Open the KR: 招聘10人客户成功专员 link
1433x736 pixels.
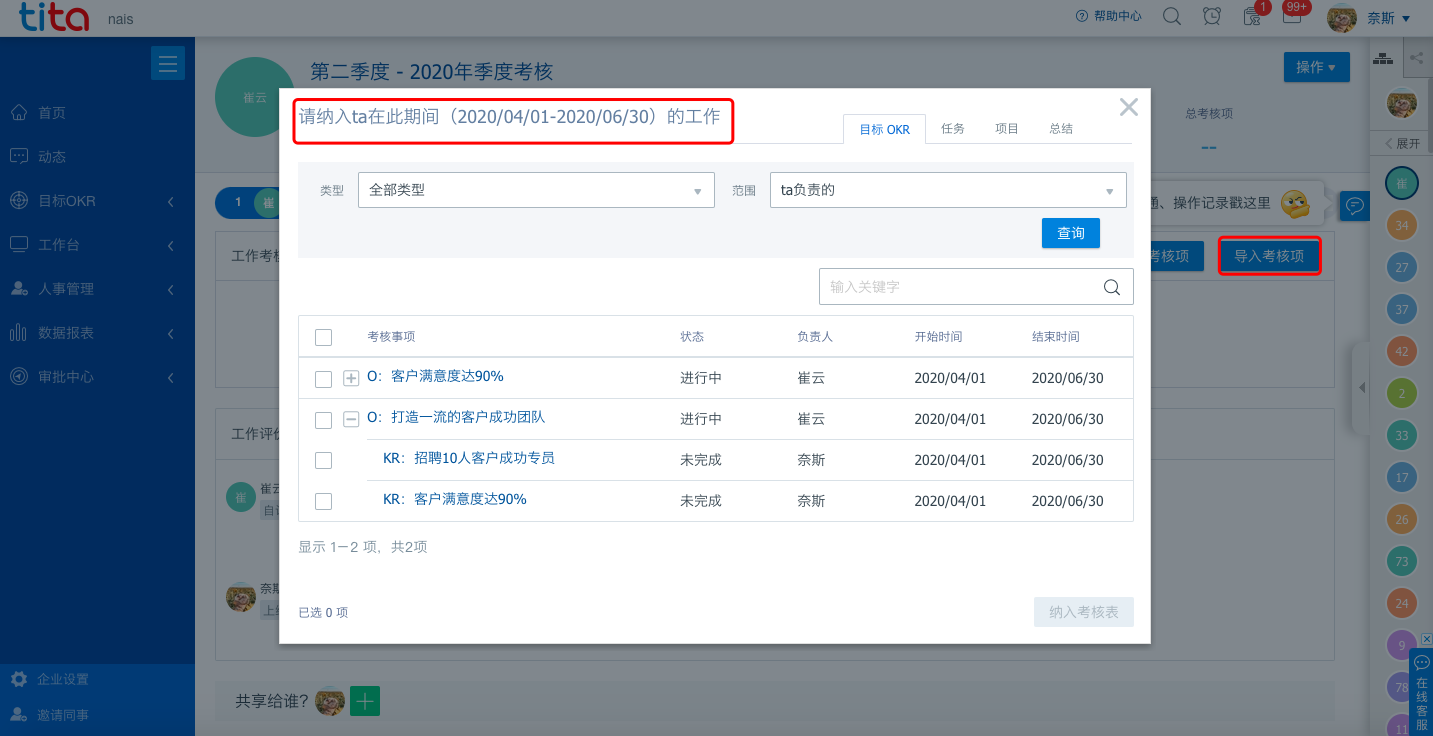(x=469, y=458)
